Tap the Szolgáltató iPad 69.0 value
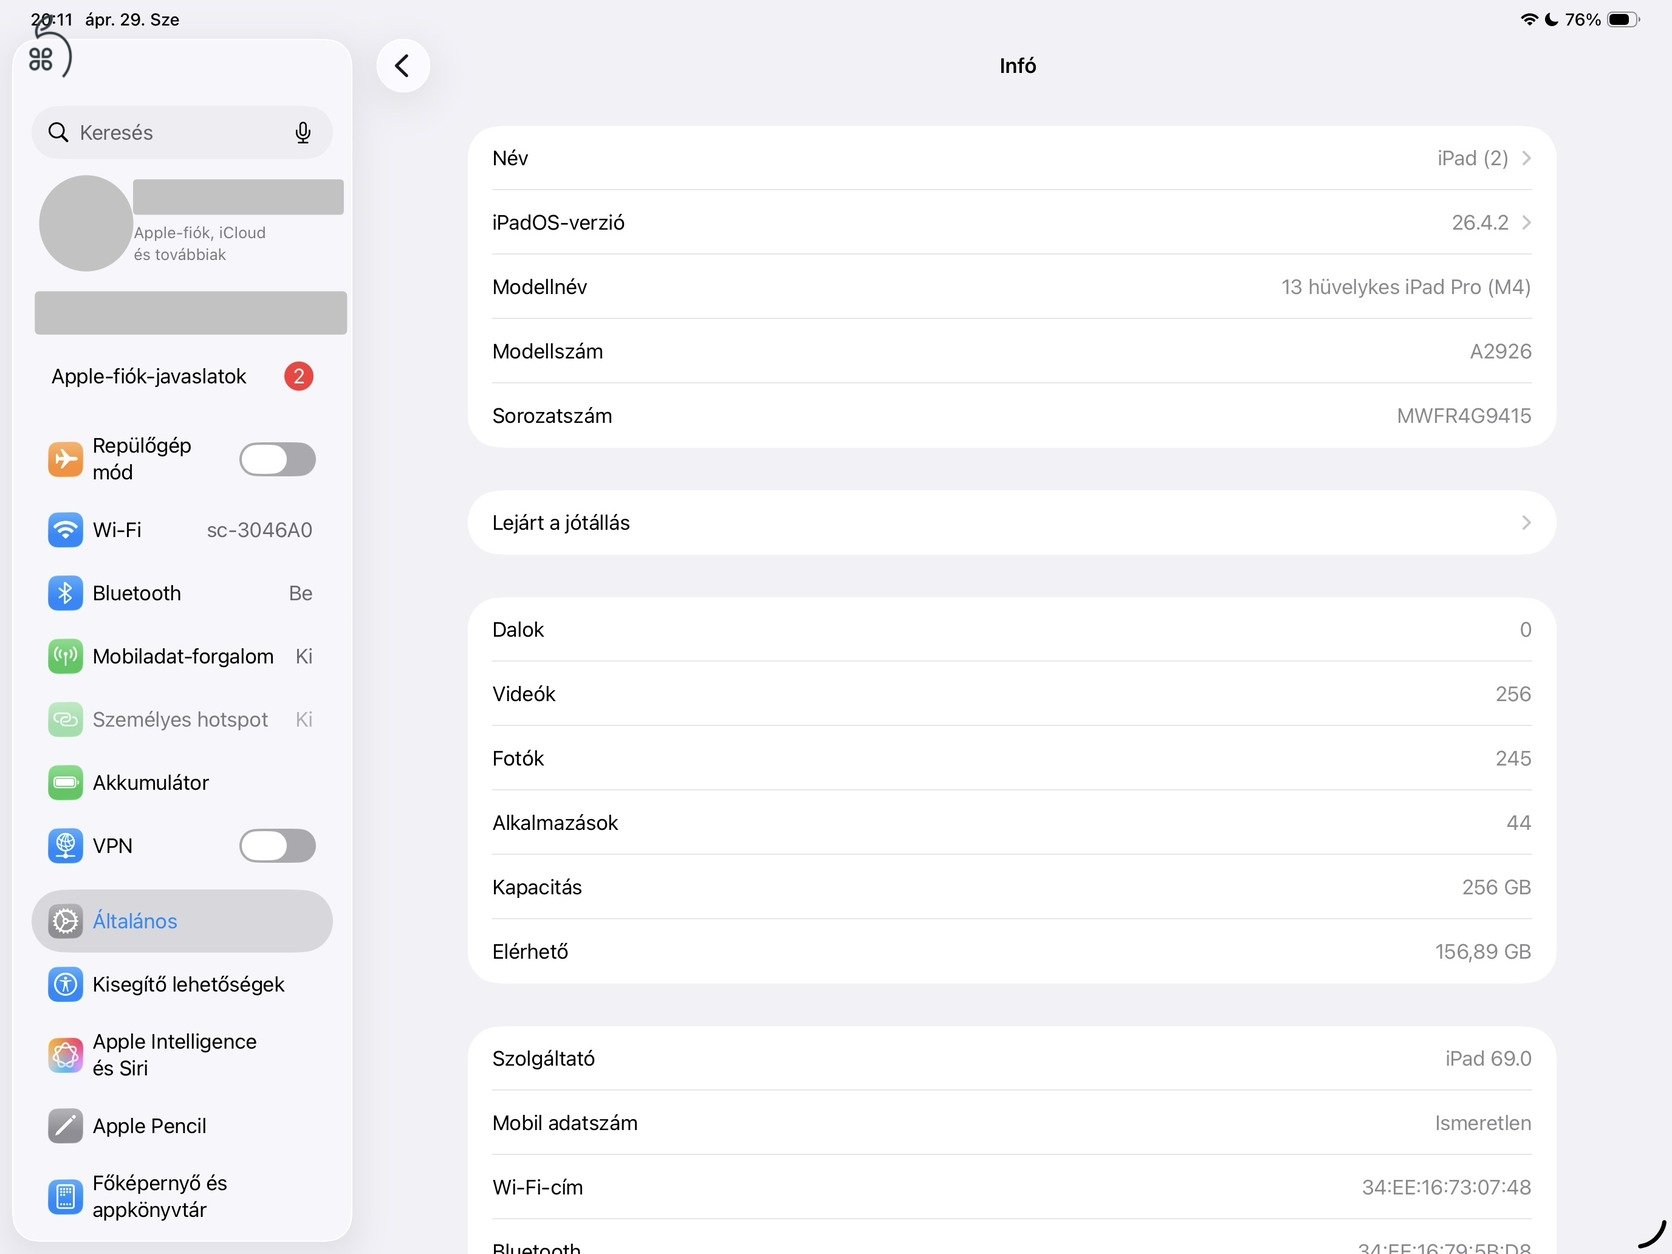Screen dimensions: 1672x1254 pyautogui.click(x=1488, y=1058)
